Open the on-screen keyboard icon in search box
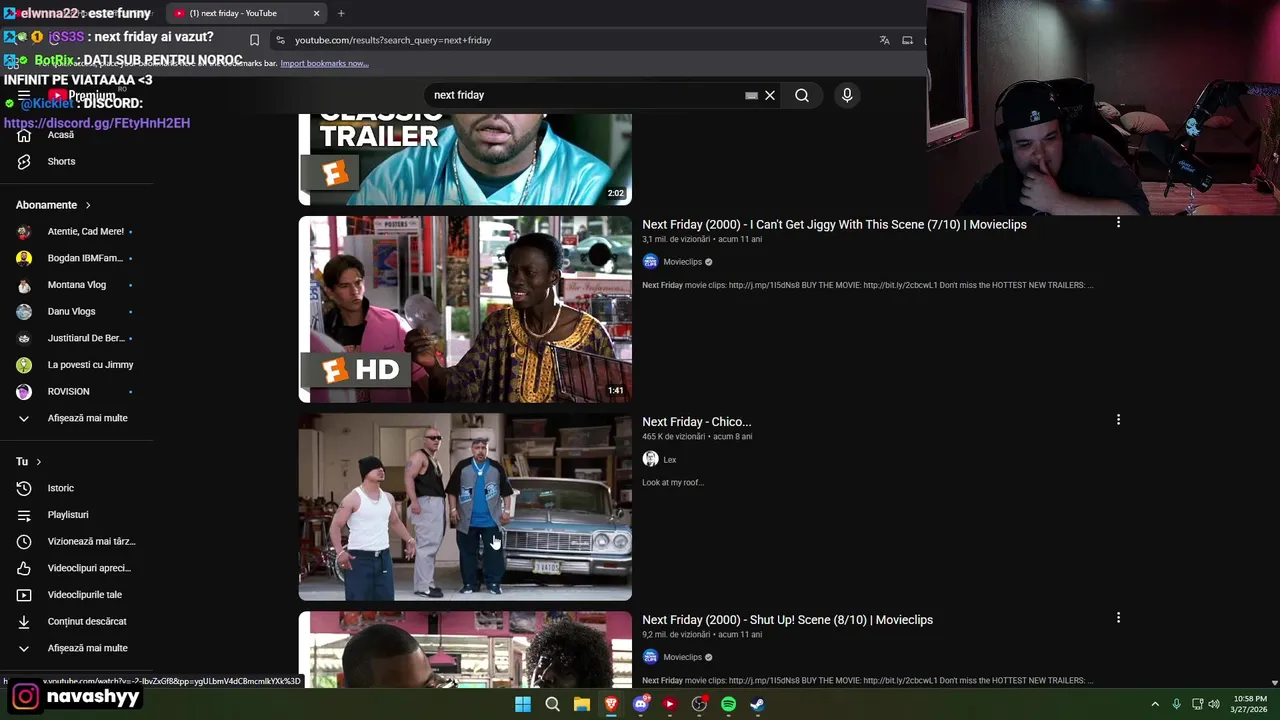Viewport: 1280px width, 720px height. [x=751, y=95]
